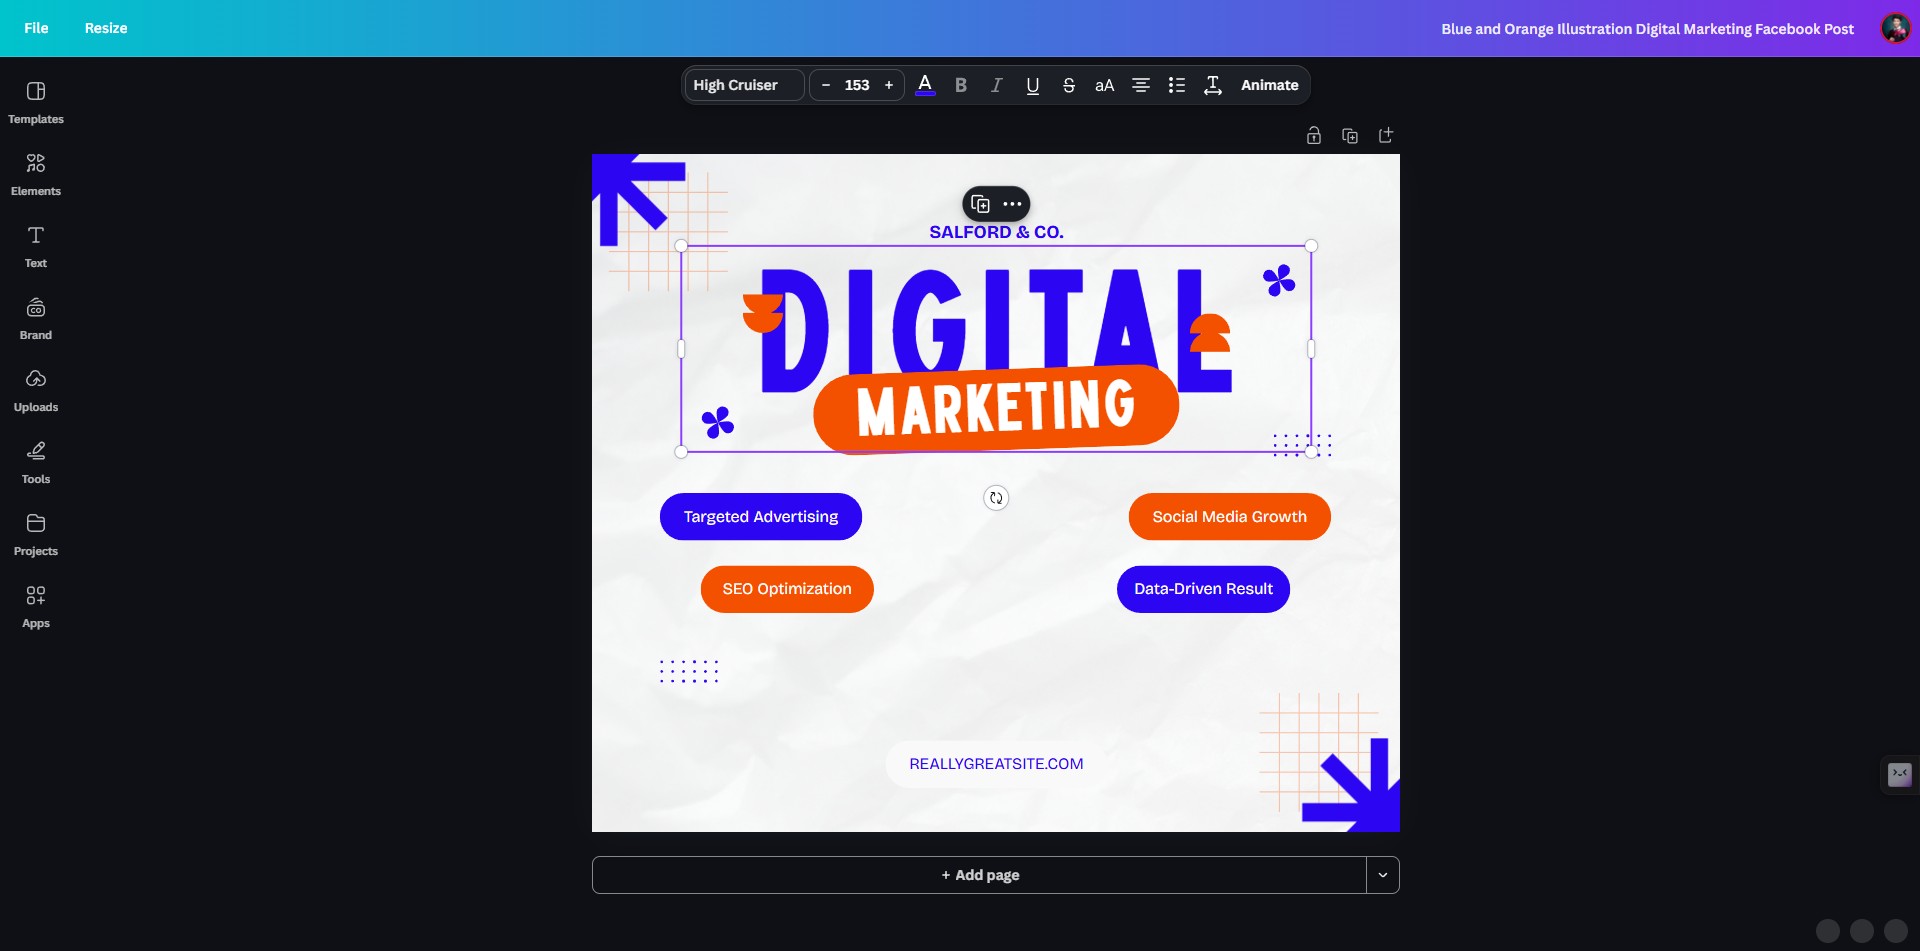1920x951 pixels.
Task: Toggle underline formatting
Action: (x=1033, y=85)
